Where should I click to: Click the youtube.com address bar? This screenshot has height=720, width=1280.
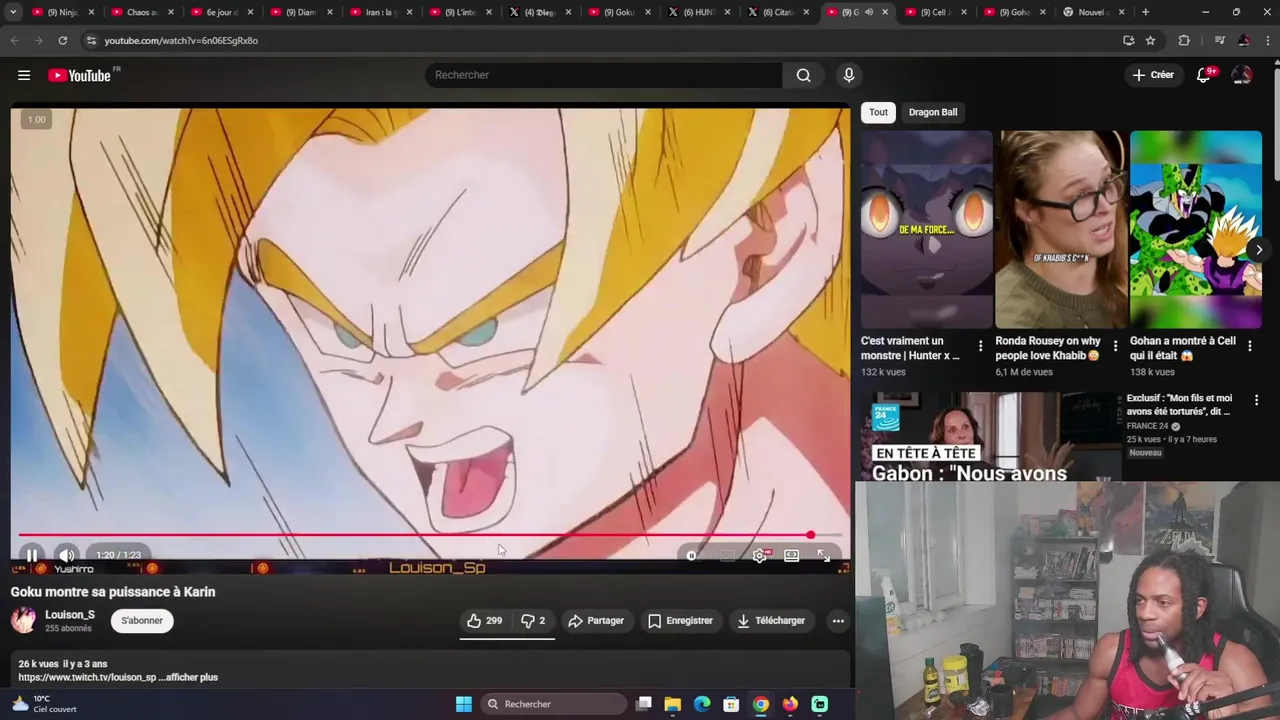click(600, 40)
